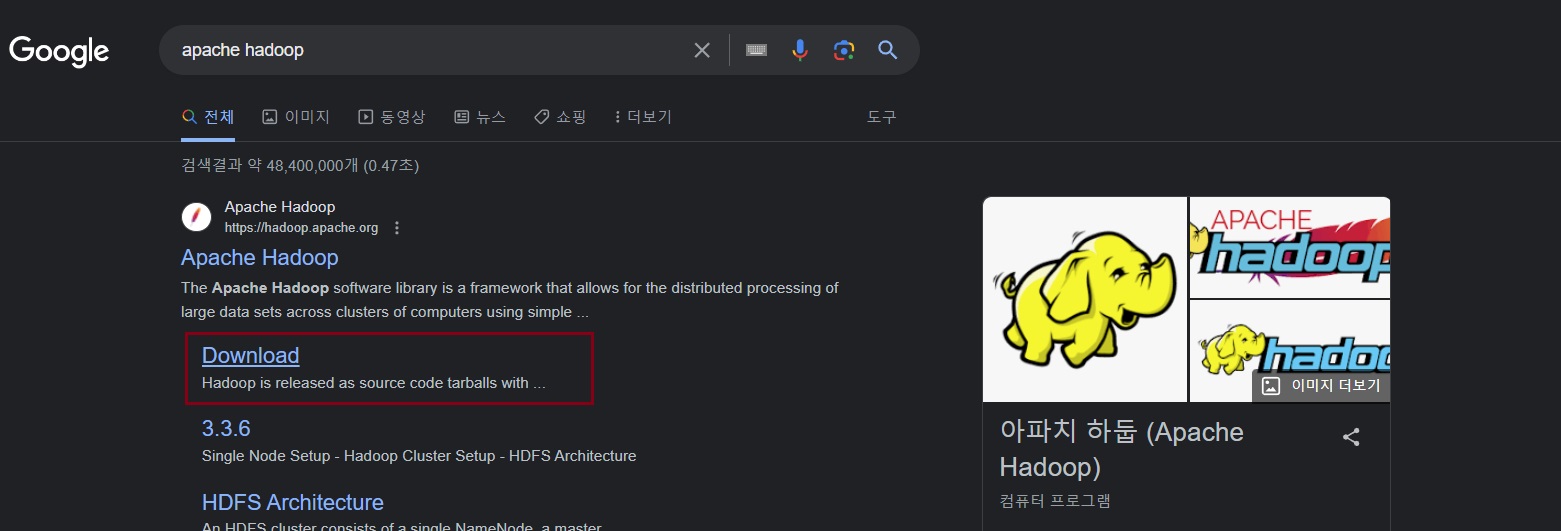Click the Apache Hadoop site favicon
Screen dimensions: 1561x531
(196, 217)
